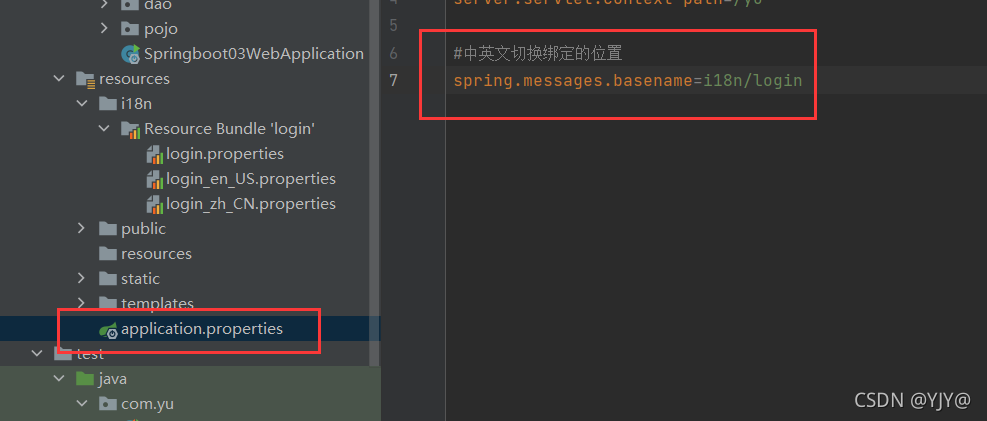Collapse the com.yu package
The image size is (987, 421).
(x=82, y=403)
